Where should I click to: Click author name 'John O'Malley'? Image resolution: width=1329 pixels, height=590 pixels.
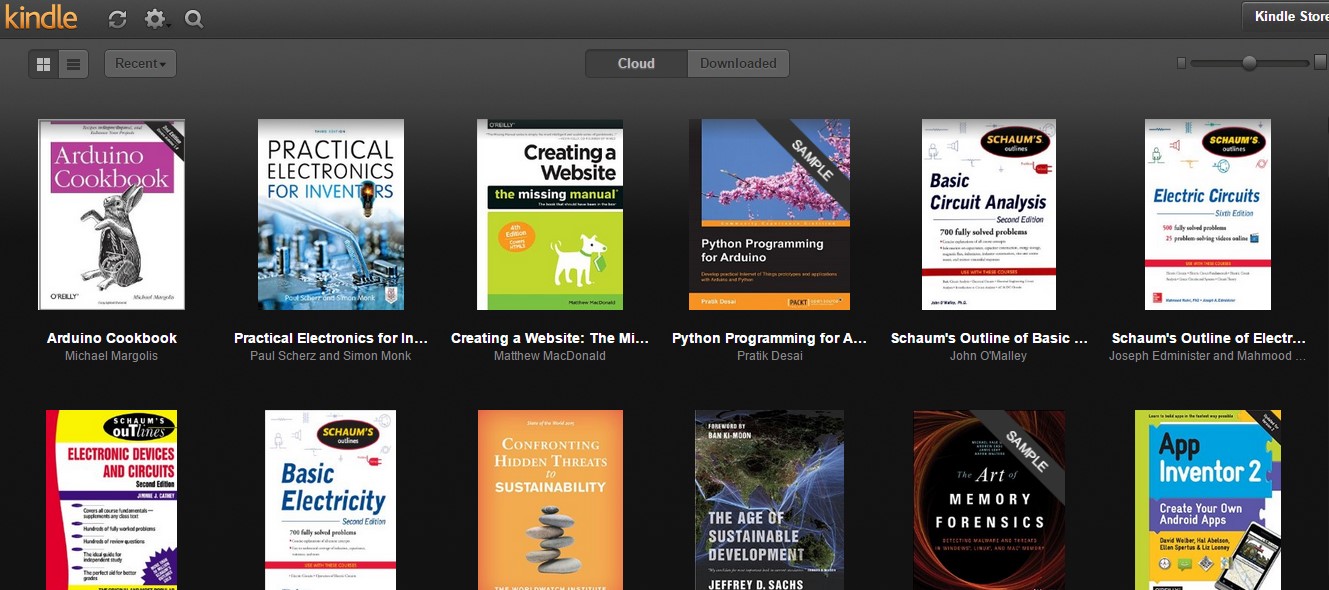point(989,356)
